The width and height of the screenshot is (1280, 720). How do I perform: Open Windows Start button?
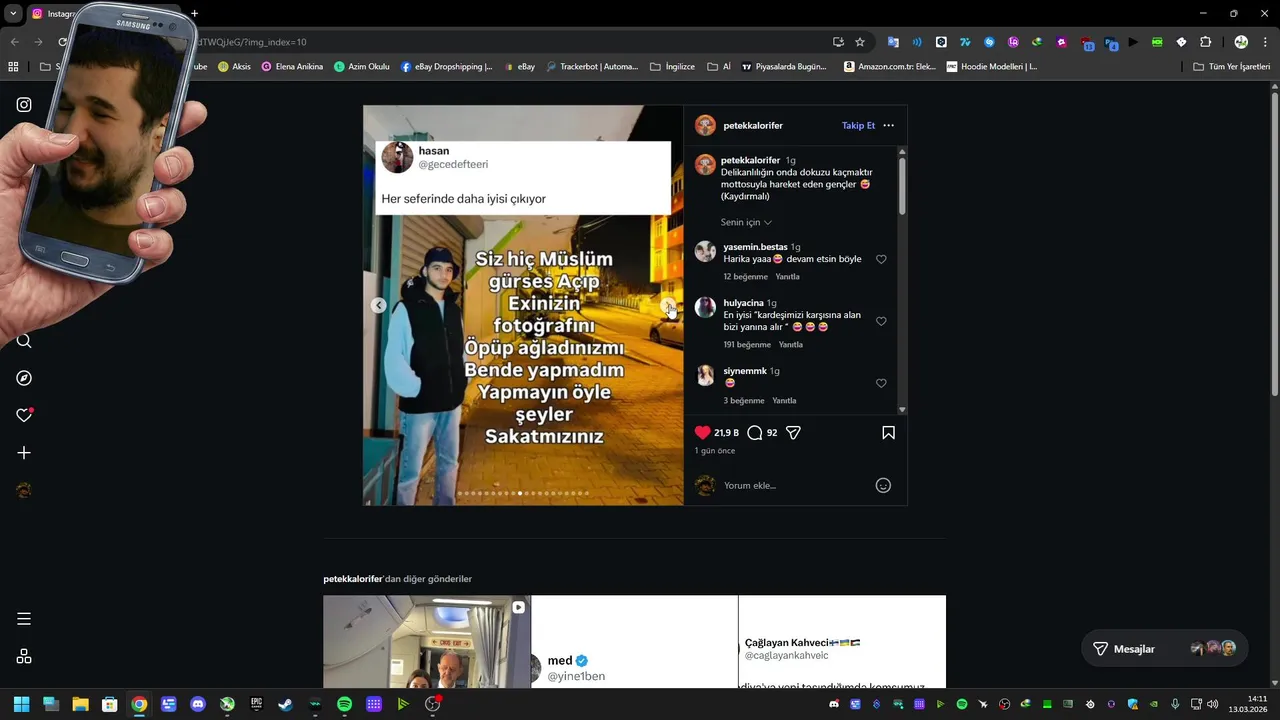point(21,704)
